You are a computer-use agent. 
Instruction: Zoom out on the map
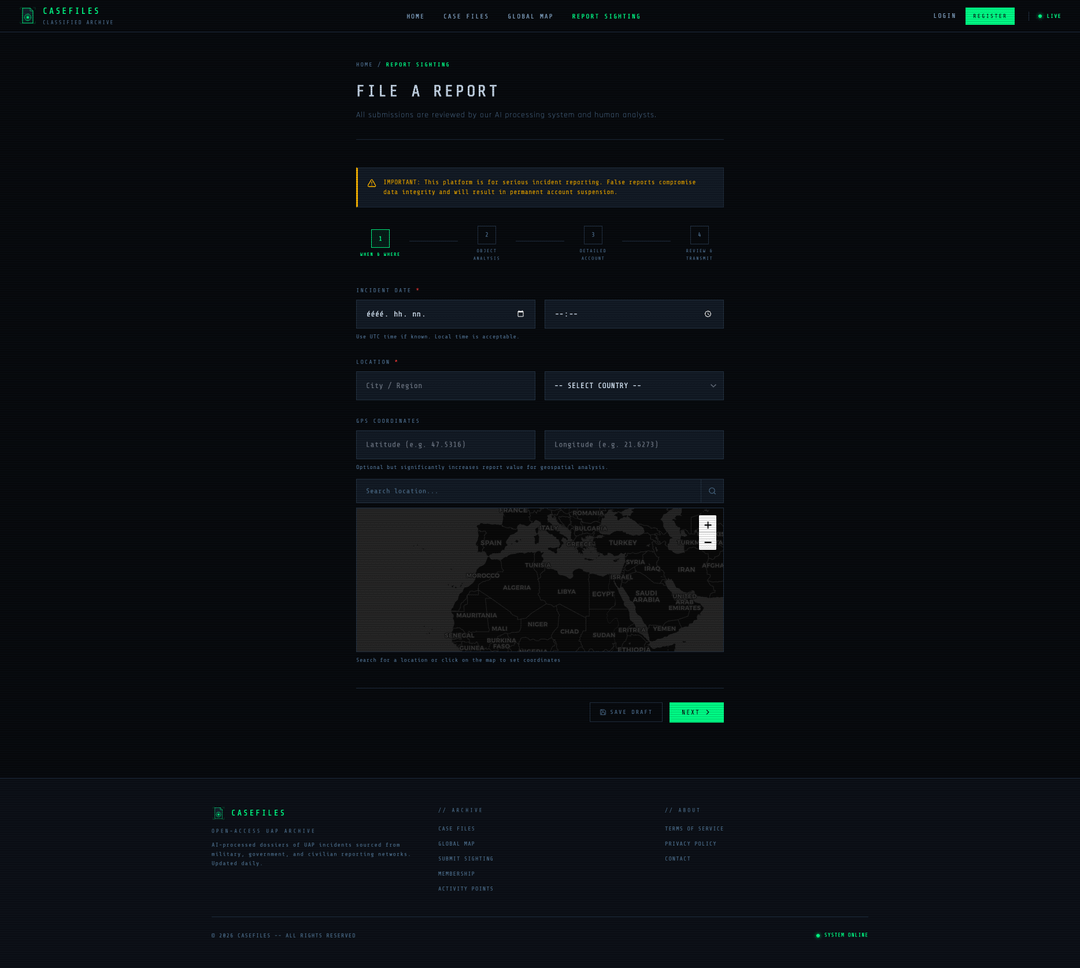click(708, 543)
